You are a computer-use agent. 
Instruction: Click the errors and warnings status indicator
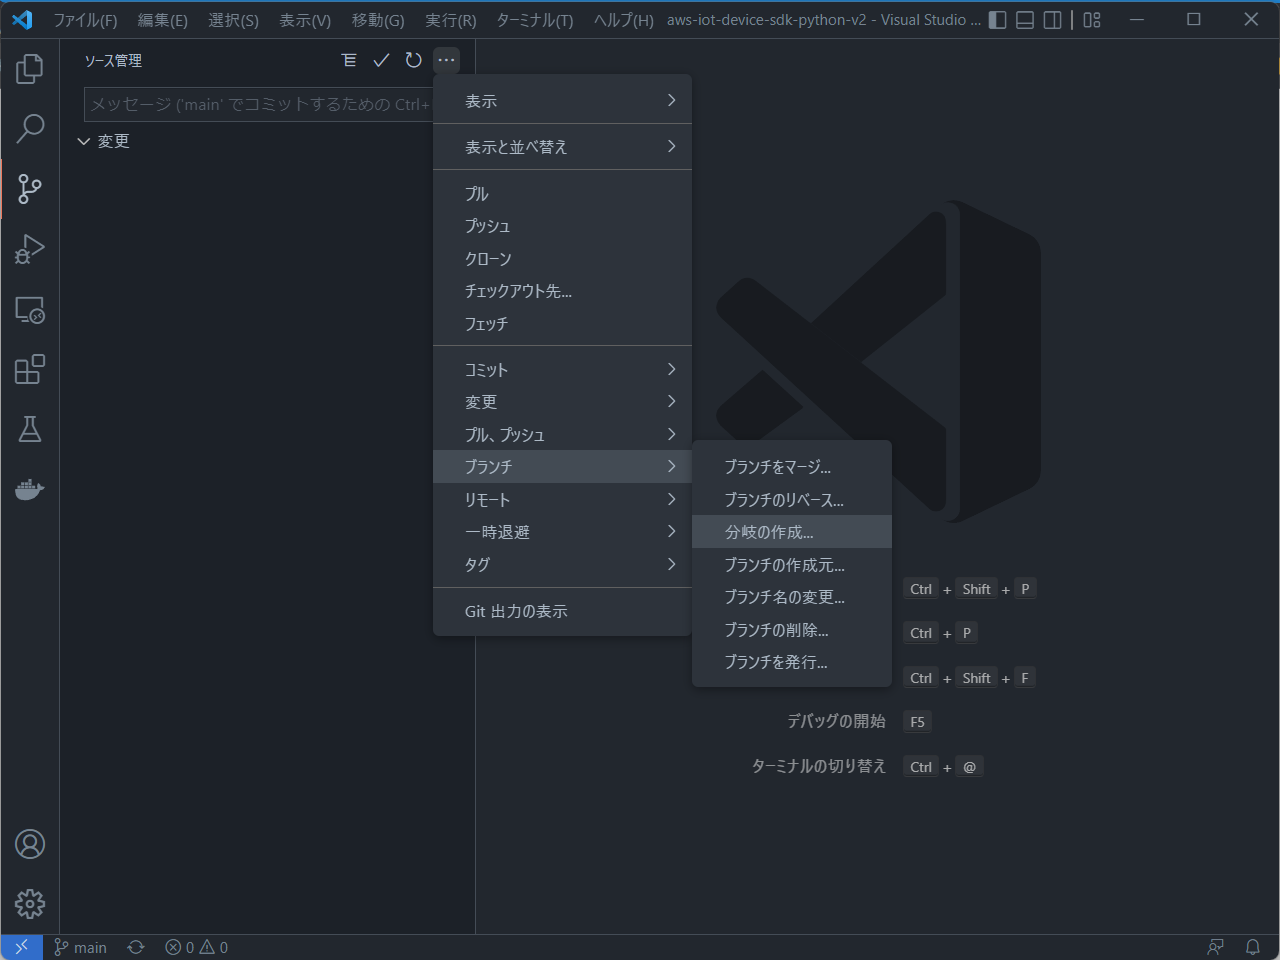(197, 947)
